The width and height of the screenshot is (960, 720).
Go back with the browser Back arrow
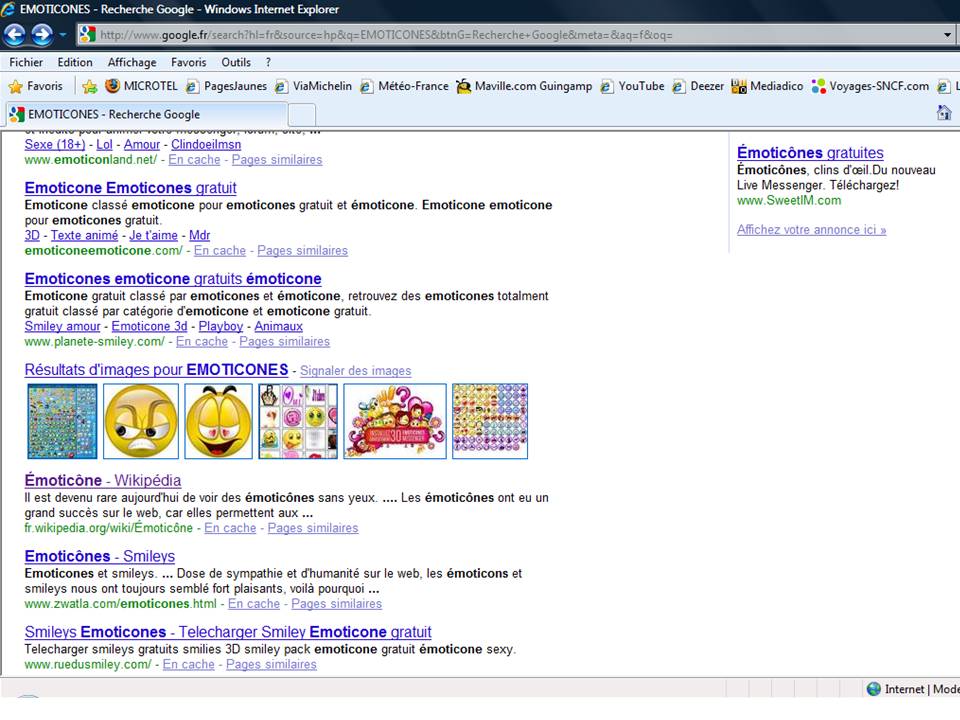[15, 35]
